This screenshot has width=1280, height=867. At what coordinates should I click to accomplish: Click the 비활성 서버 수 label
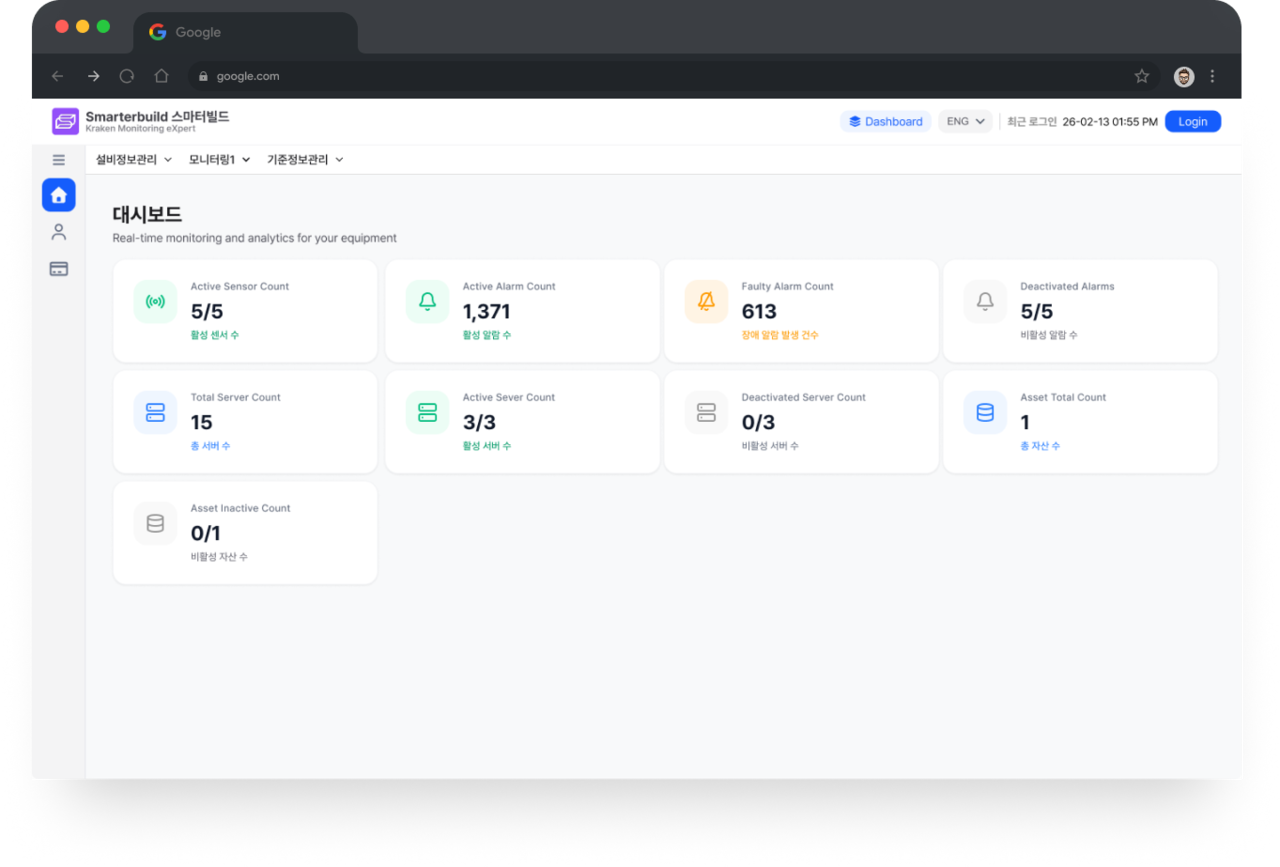pos(770,446)
